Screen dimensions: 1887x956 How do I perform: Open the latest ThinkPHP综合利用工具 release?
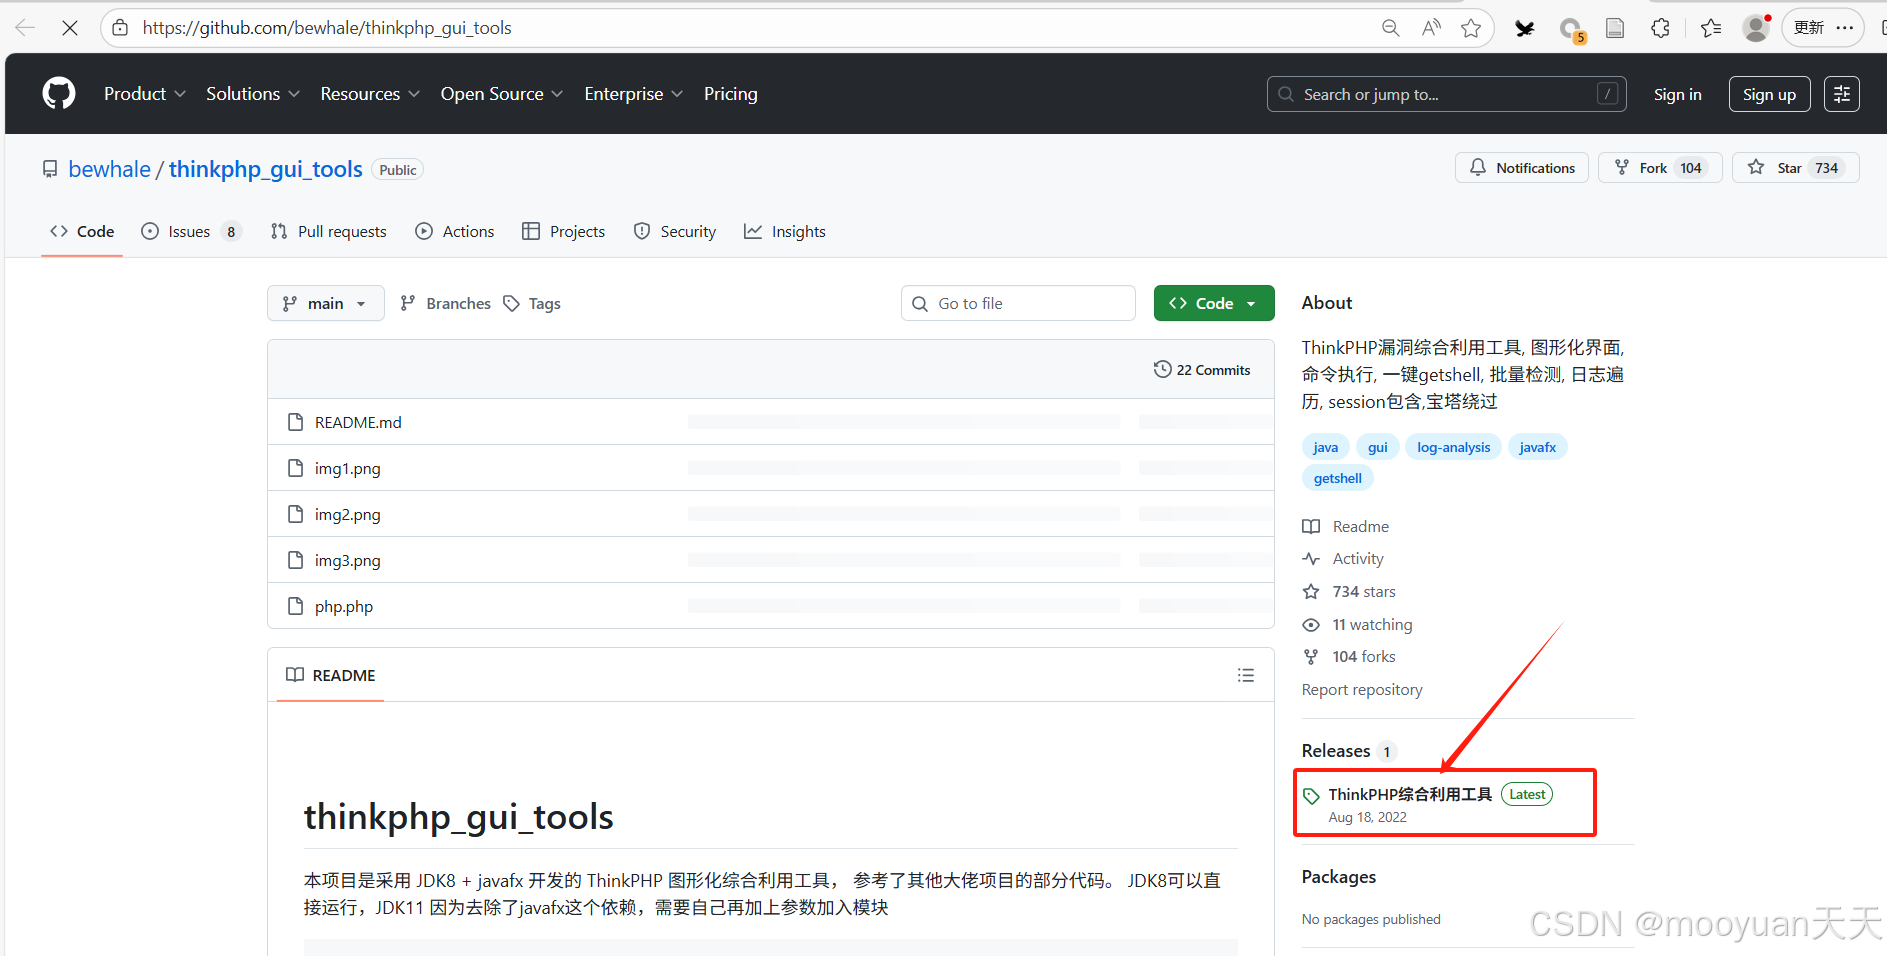[1410, 794]
